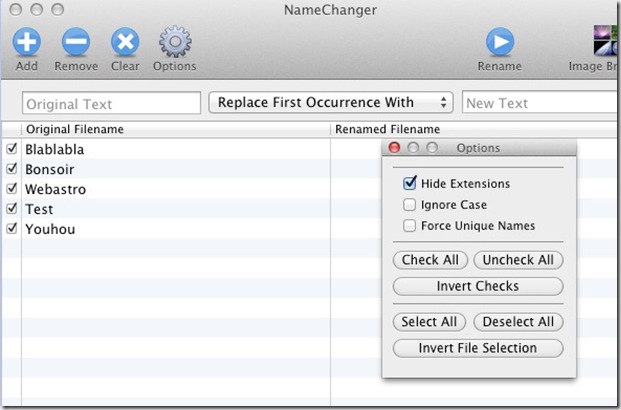Click the Clear list icon

(125, 42)
